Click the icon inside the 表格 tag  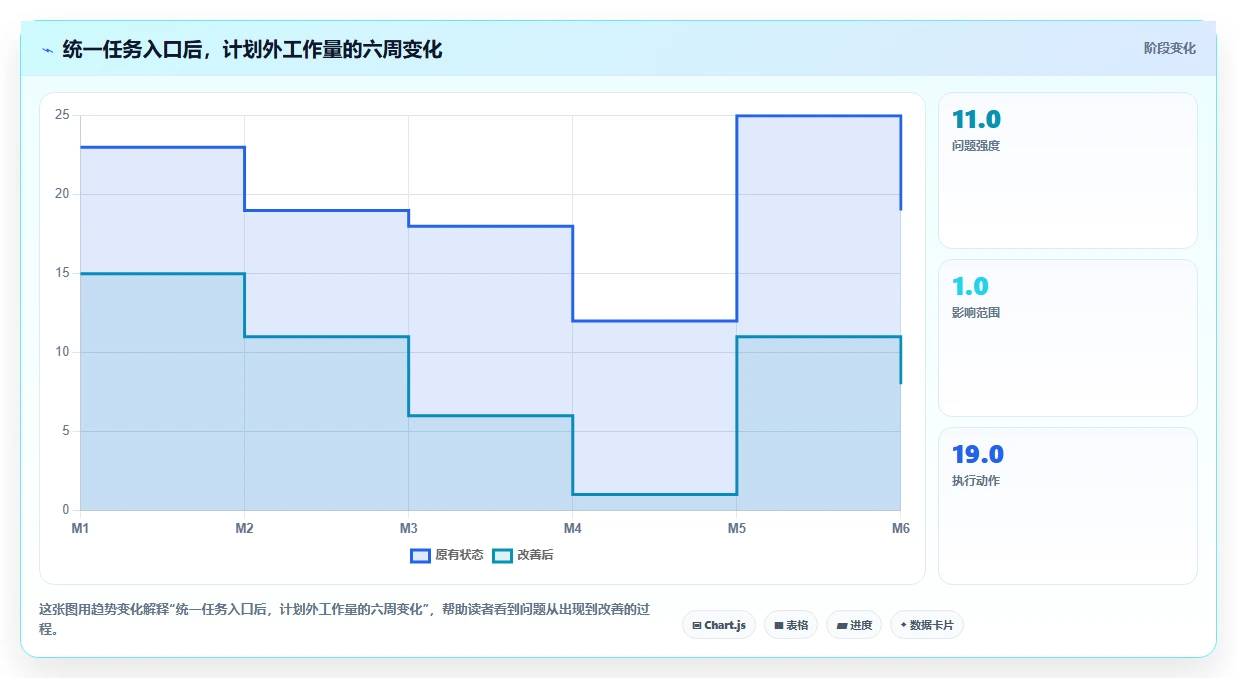tap(779, 625)
